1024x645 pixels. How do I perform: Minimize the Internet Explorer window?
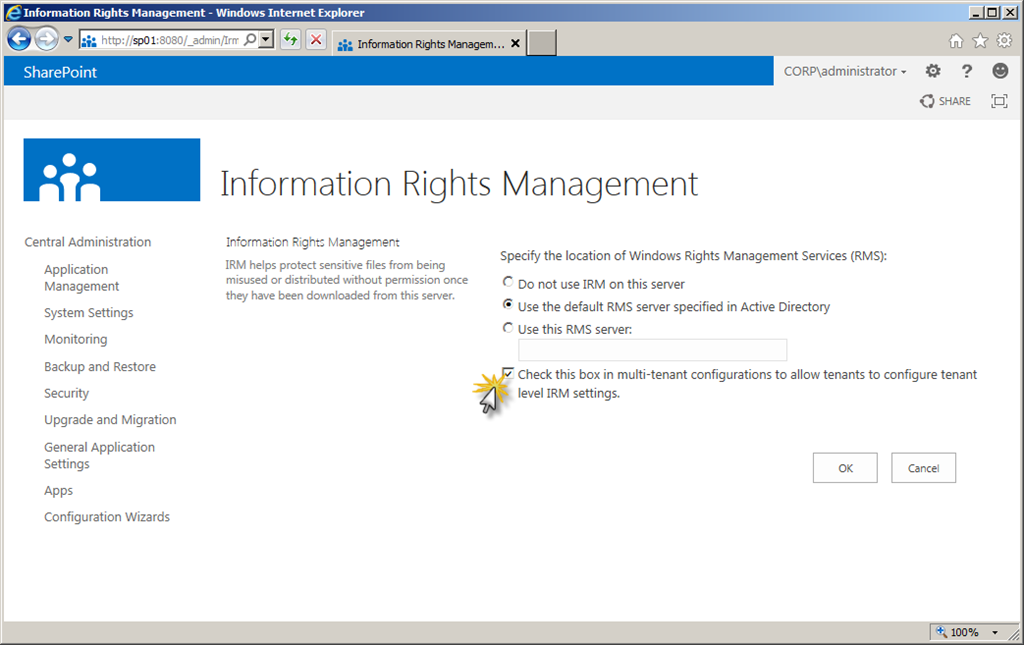point(976,12)
